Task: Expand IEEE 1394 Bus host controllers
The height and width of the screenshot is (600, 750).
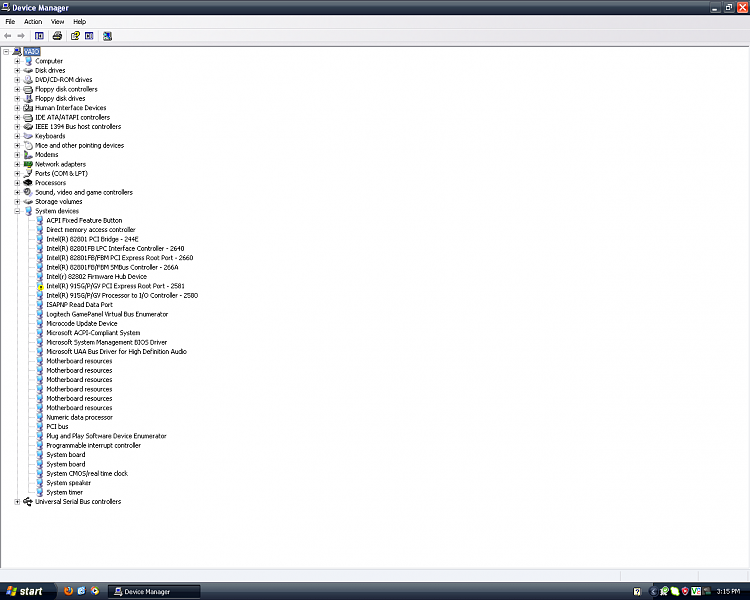Action: (17, 127)
